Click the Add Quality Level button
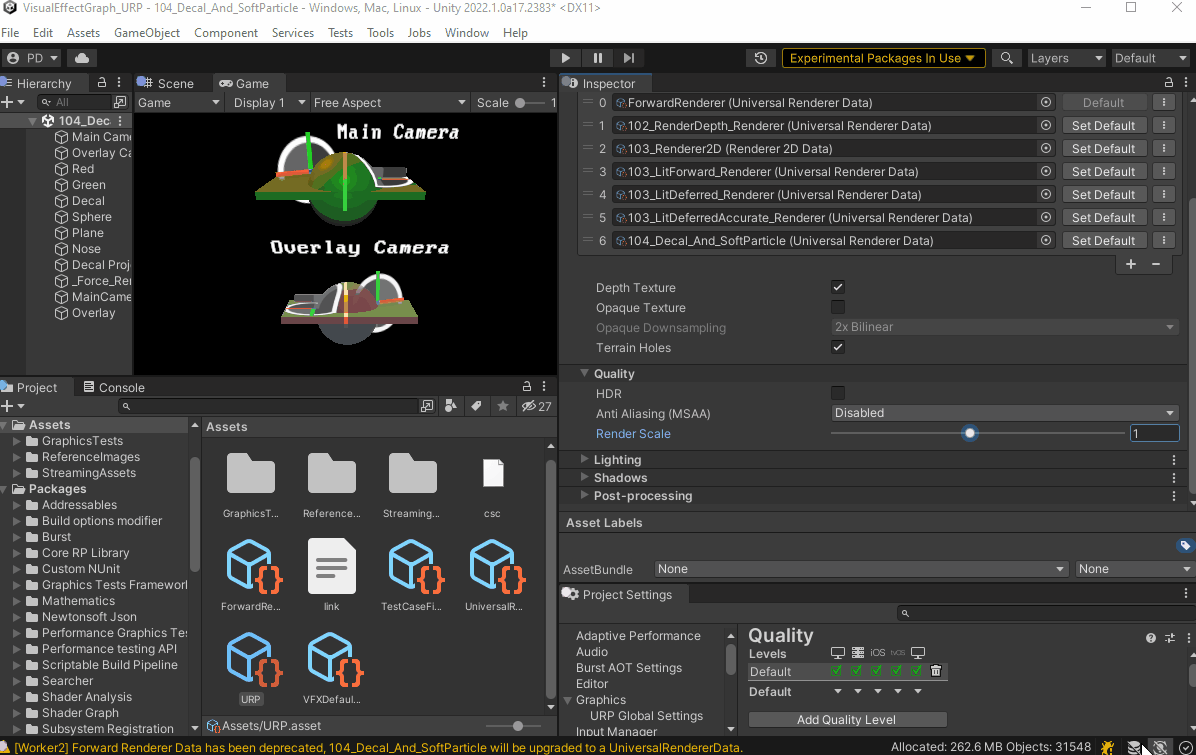Image resolution: width=1196 pixels, height=755 pixels. click(x=847, y=720)
